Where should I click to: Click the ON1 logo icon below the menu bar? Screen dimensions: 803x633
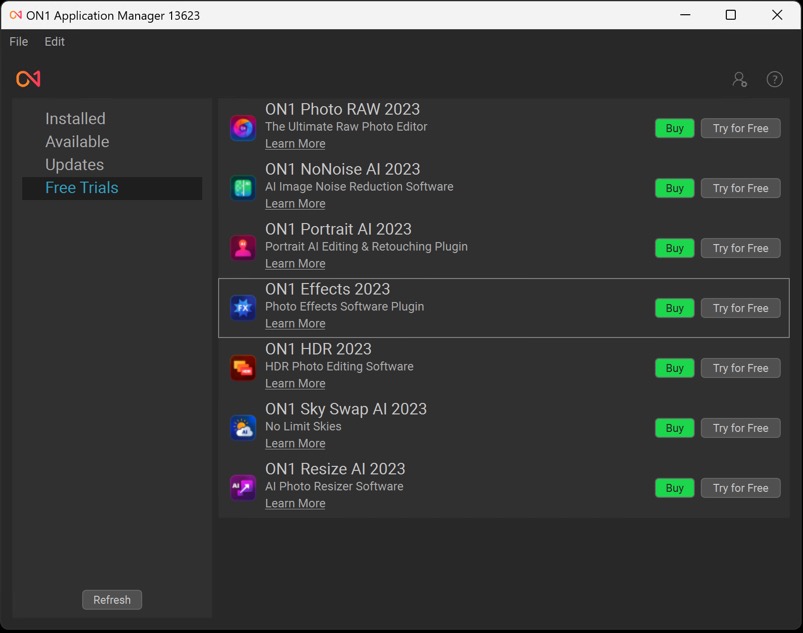28,79
